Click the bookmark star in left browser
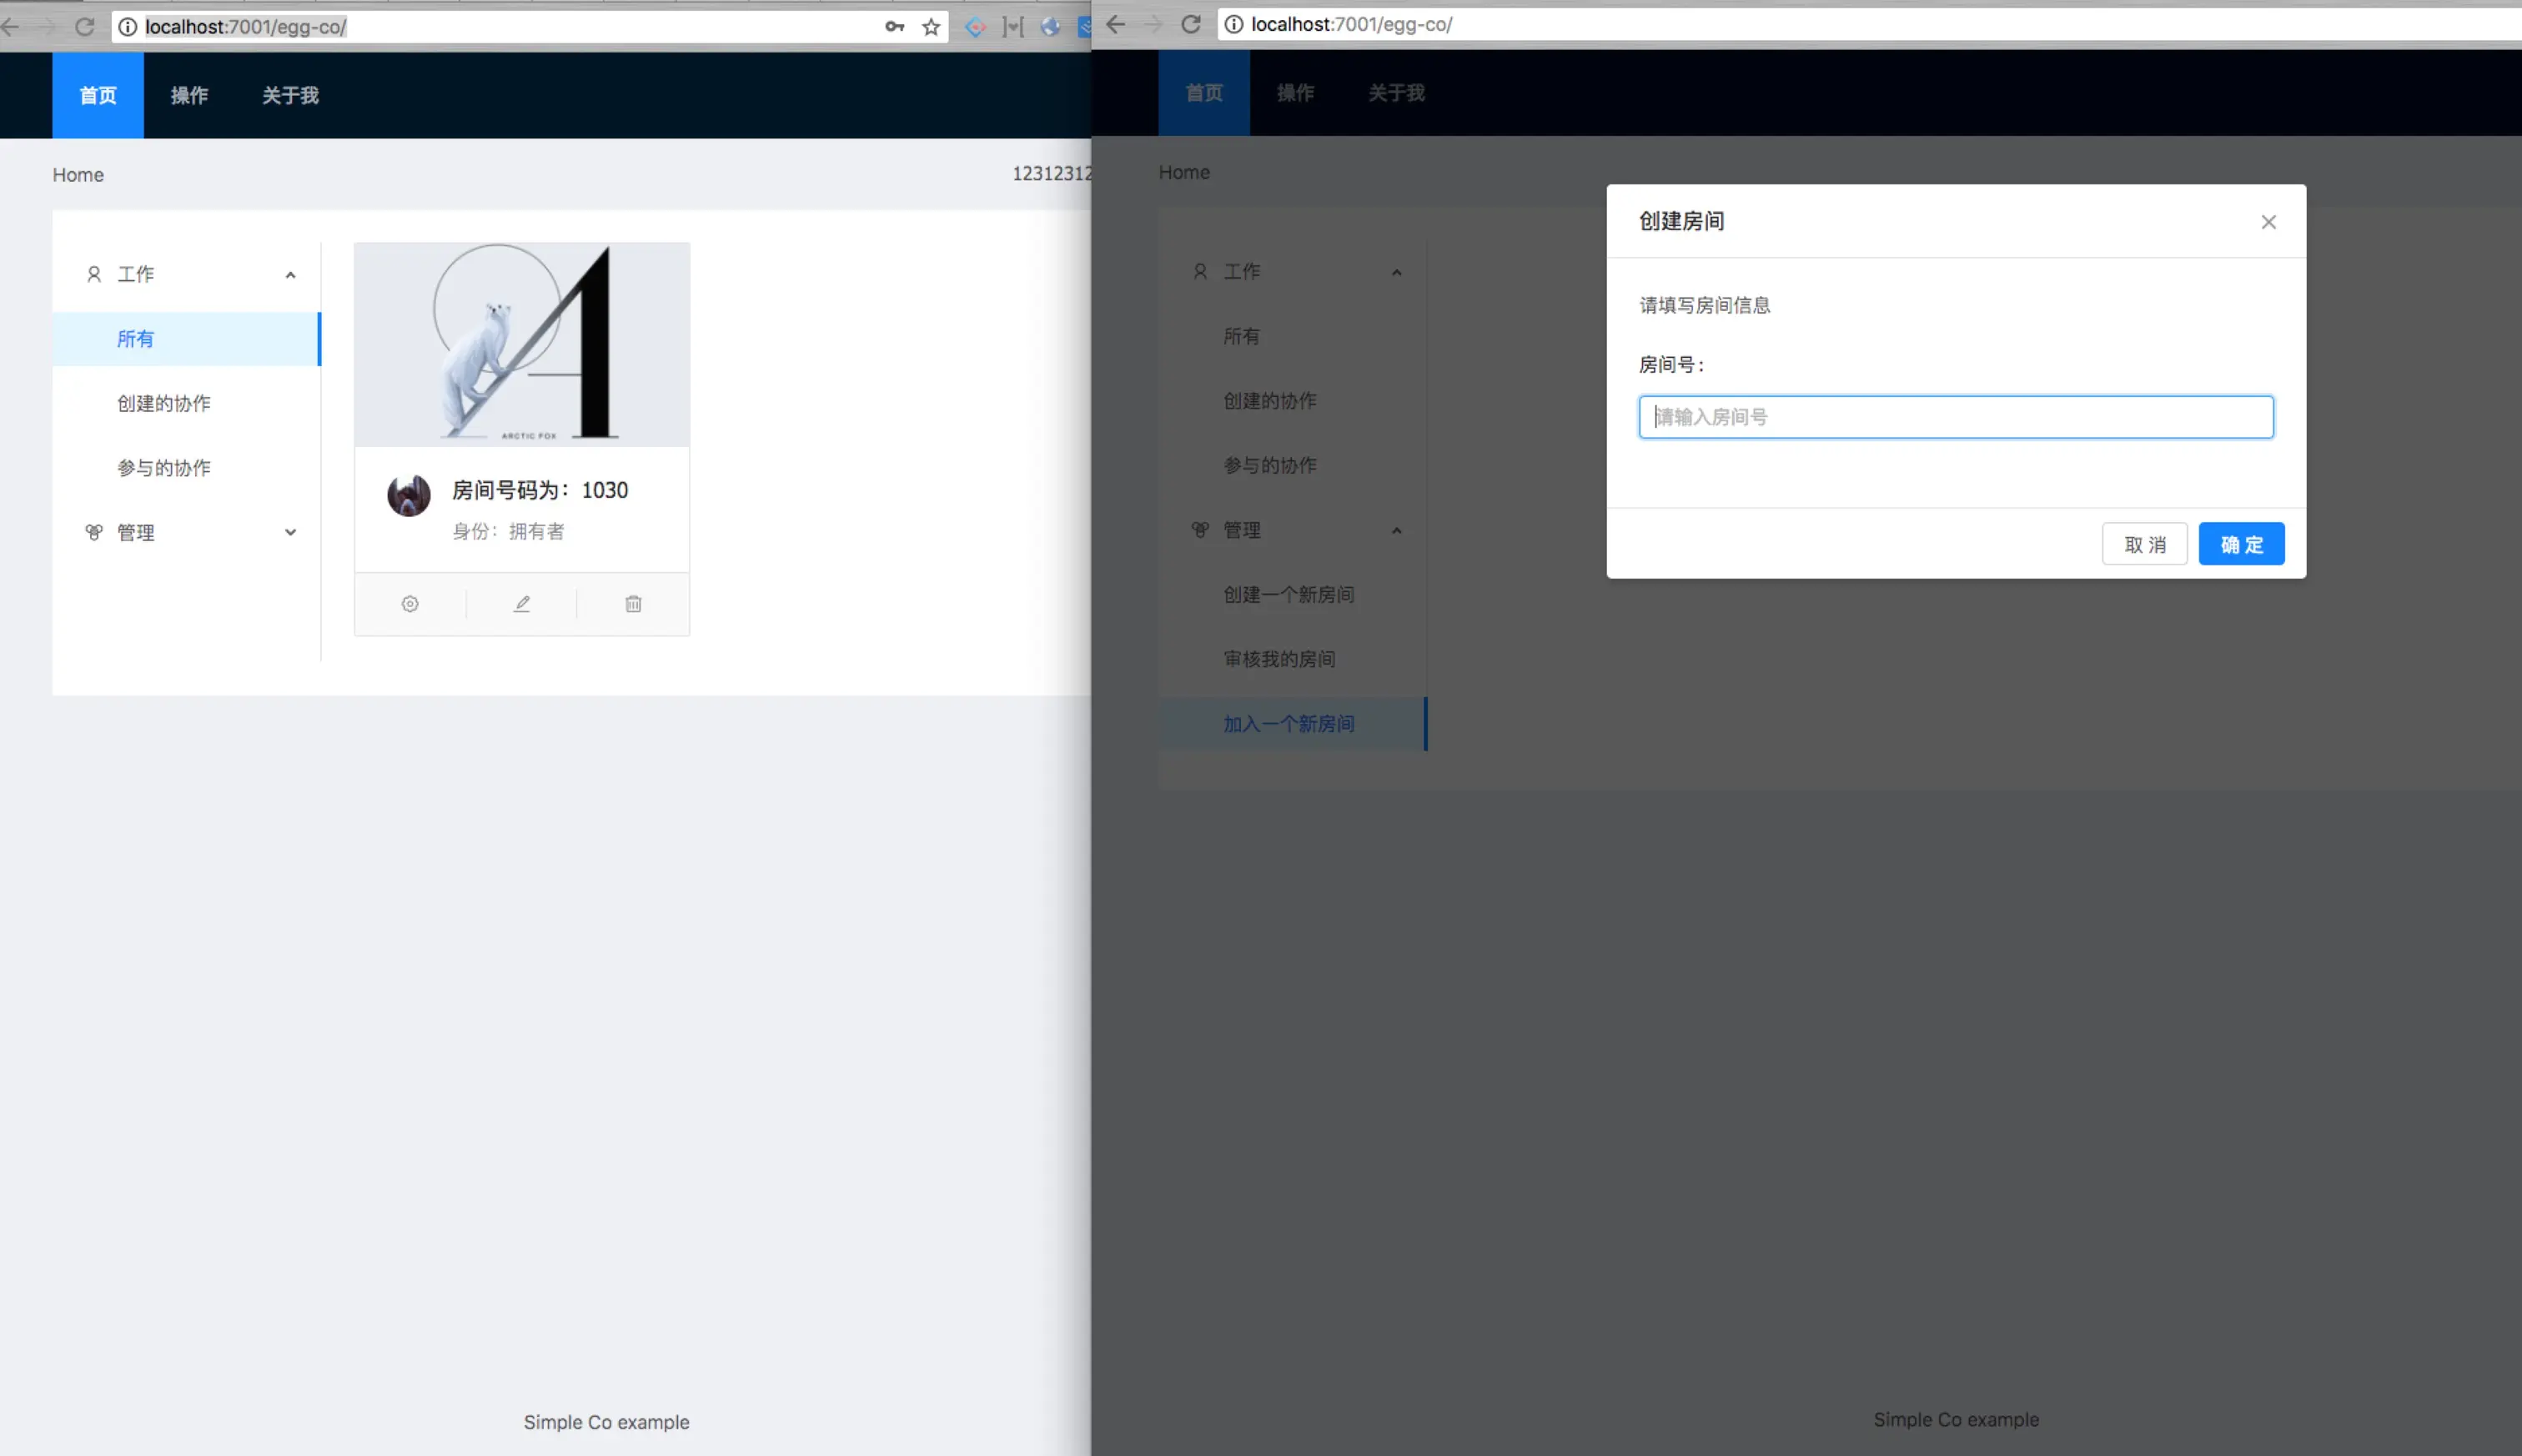This screenshot has height=1456, width=2522. click(931, 27)
